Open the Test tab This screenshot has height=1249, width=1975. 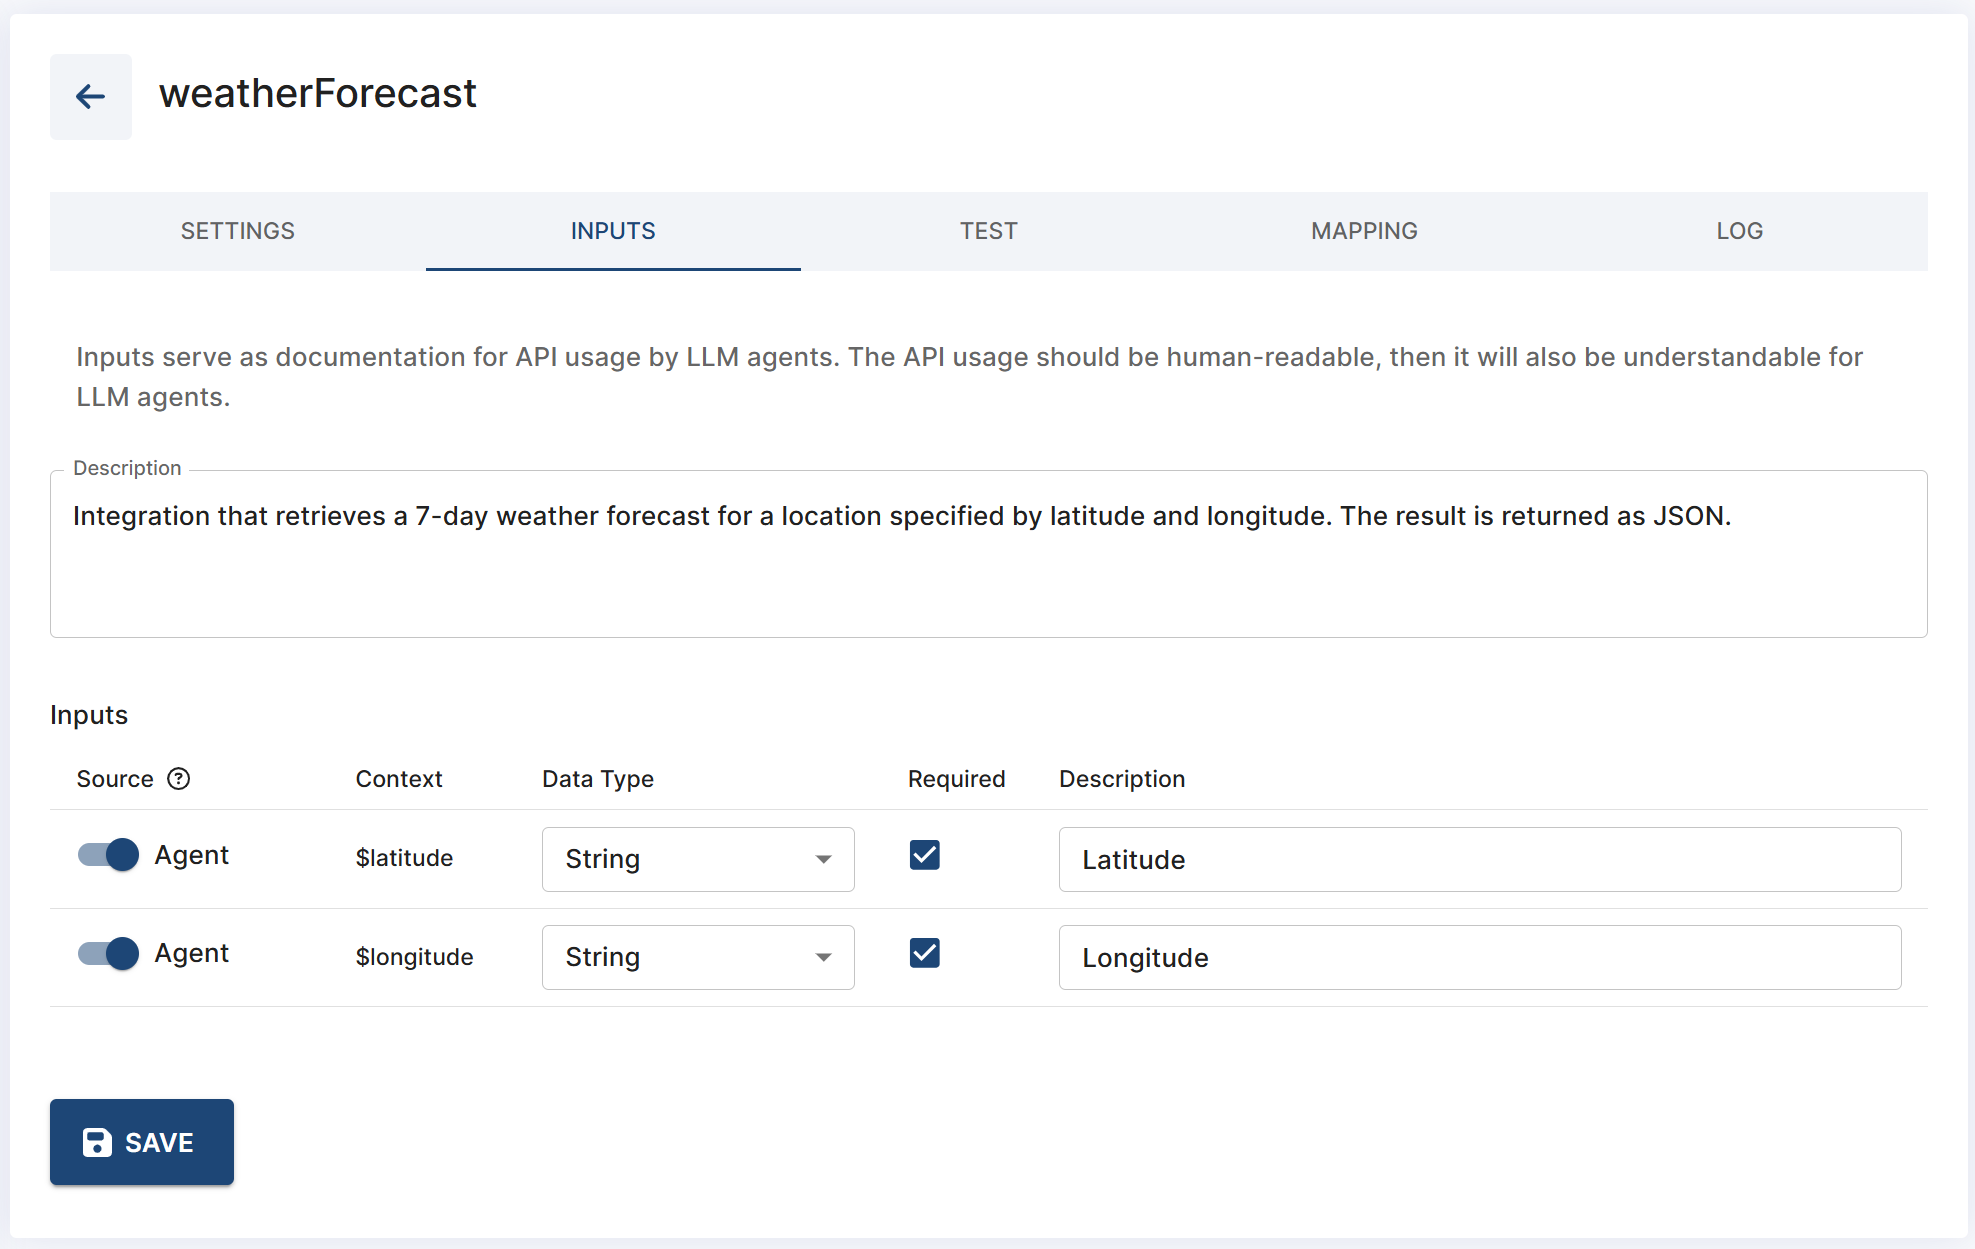click(988, 231)
